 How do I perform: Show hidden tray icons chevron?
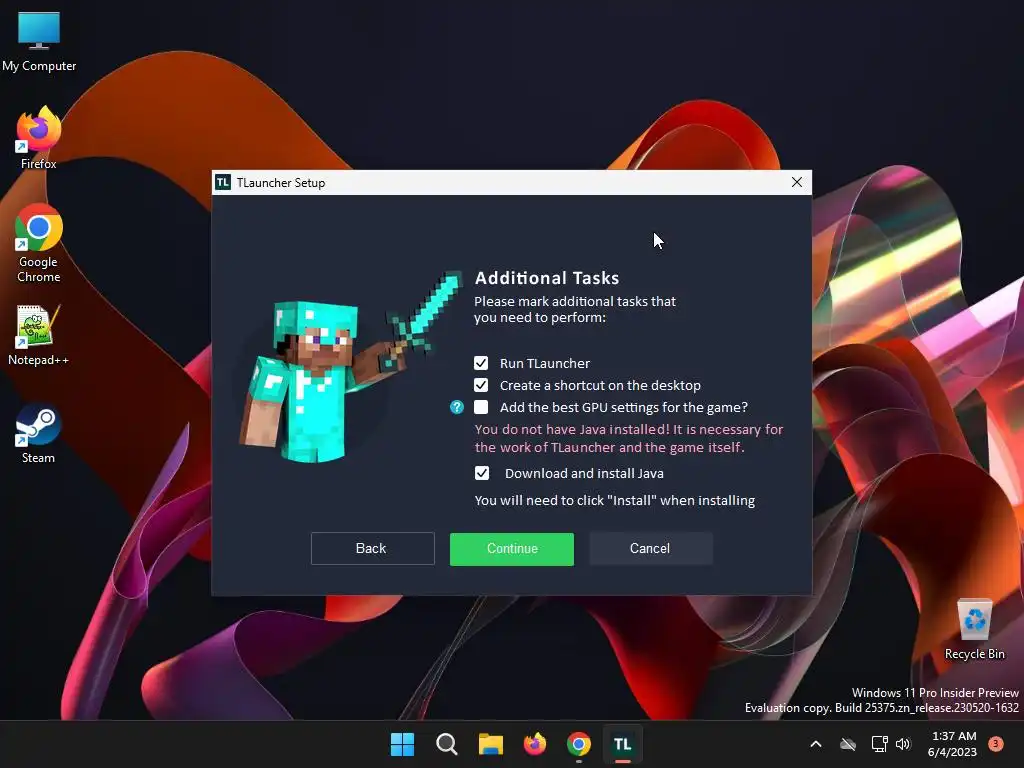coord(816,744)
